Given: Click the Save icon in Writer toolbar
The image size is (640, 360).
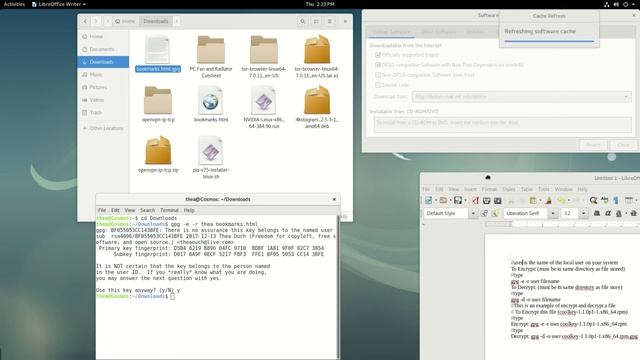Looking at the screenshot, I should pos(458,200).
